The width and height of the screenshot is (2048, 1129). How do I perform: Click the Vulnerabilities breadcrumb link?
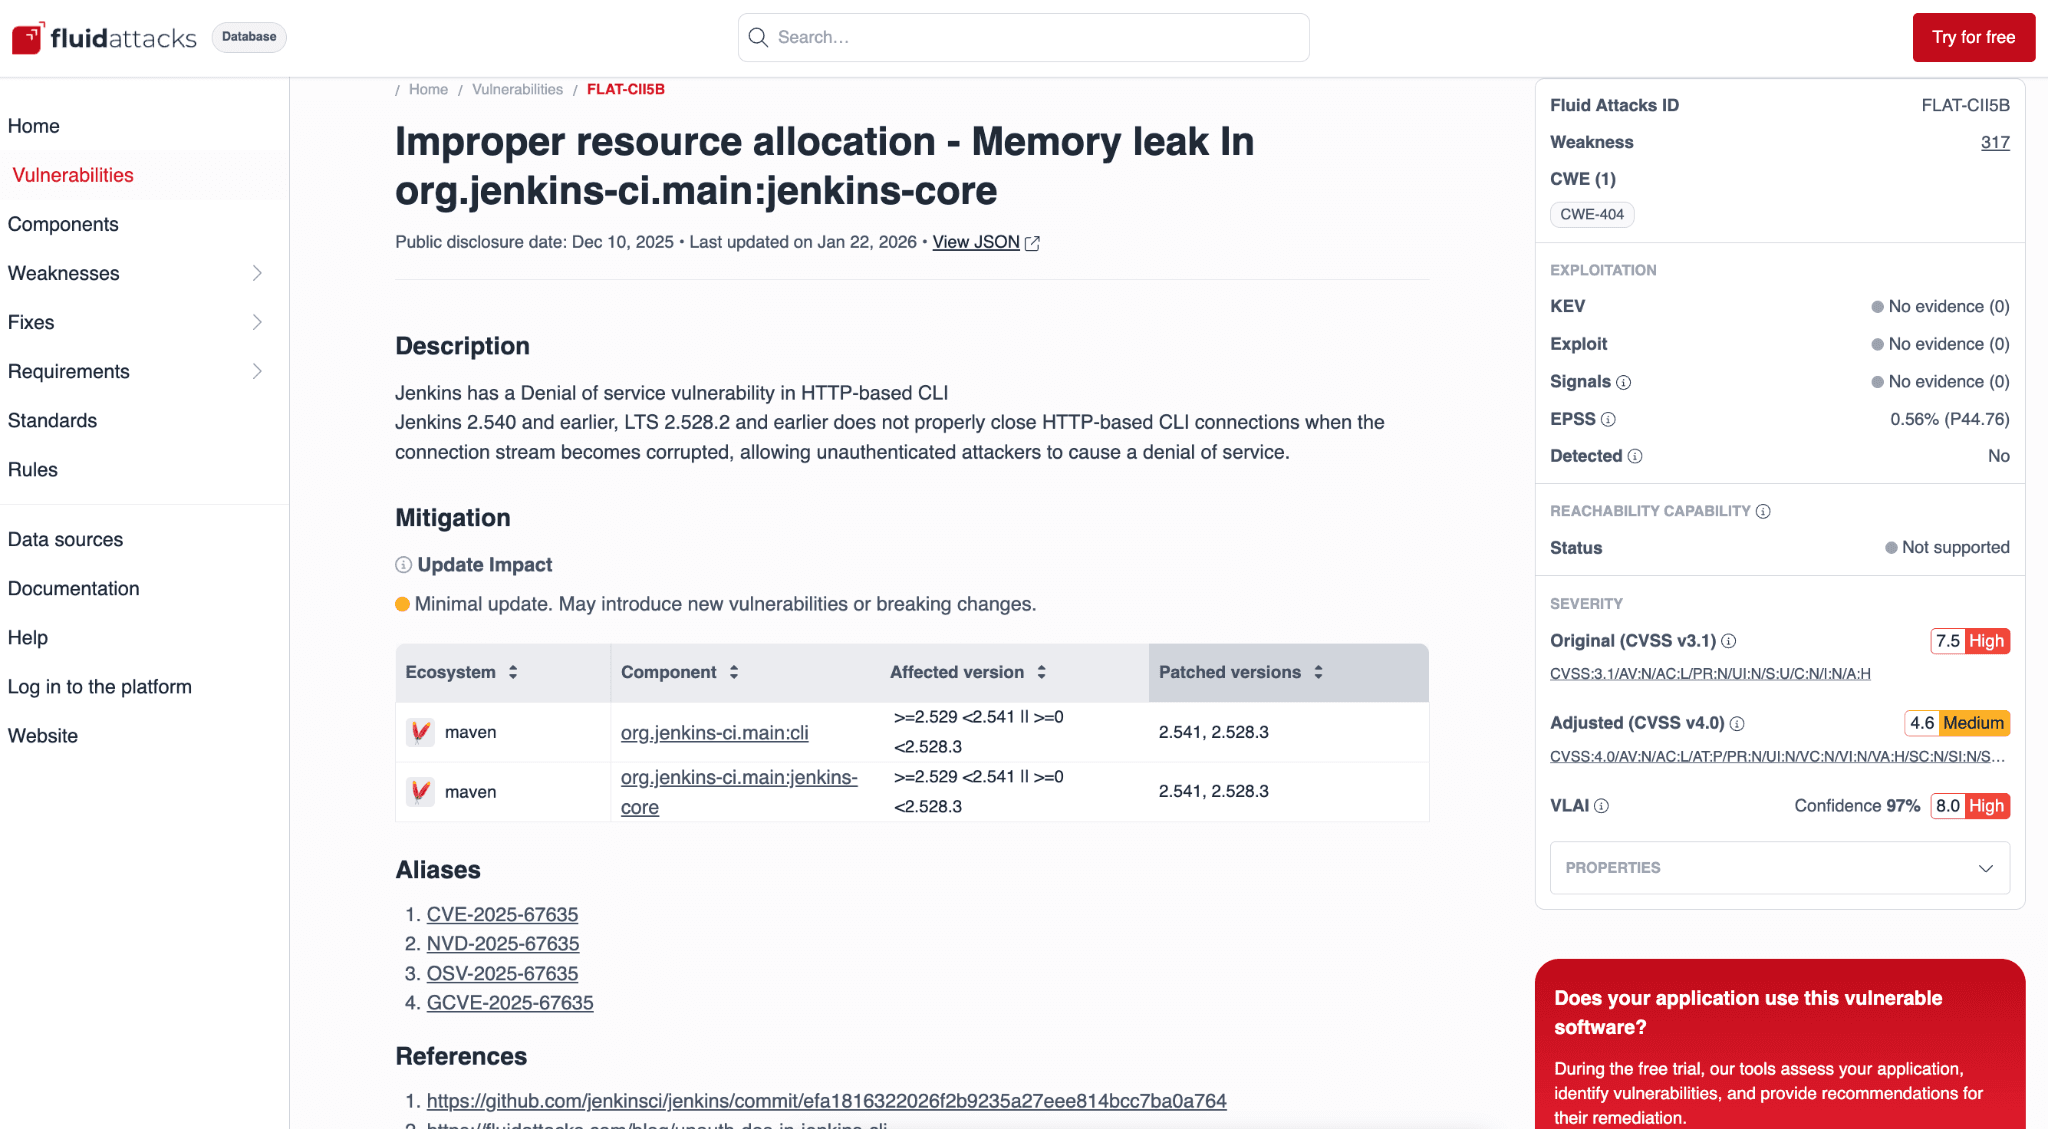[517, 89]
